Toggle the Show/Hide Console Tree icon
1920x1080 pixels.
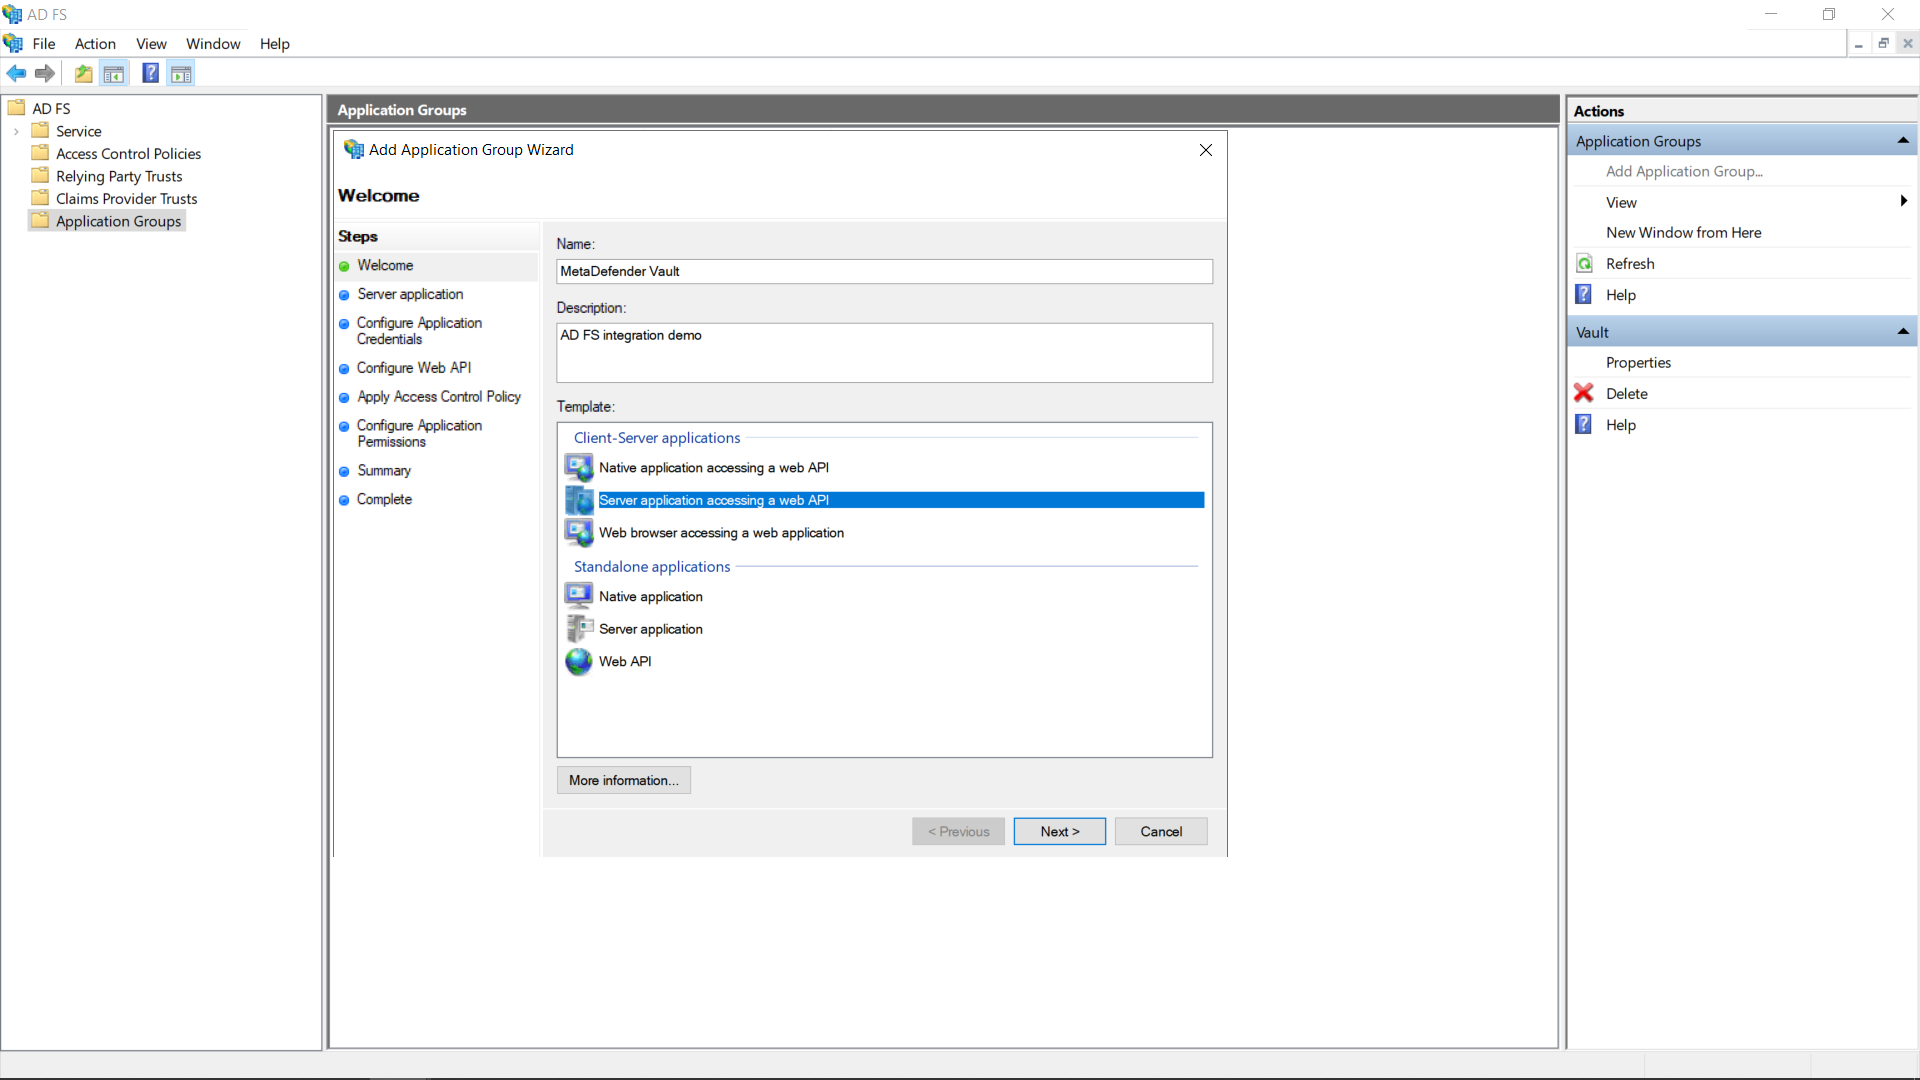114,73
